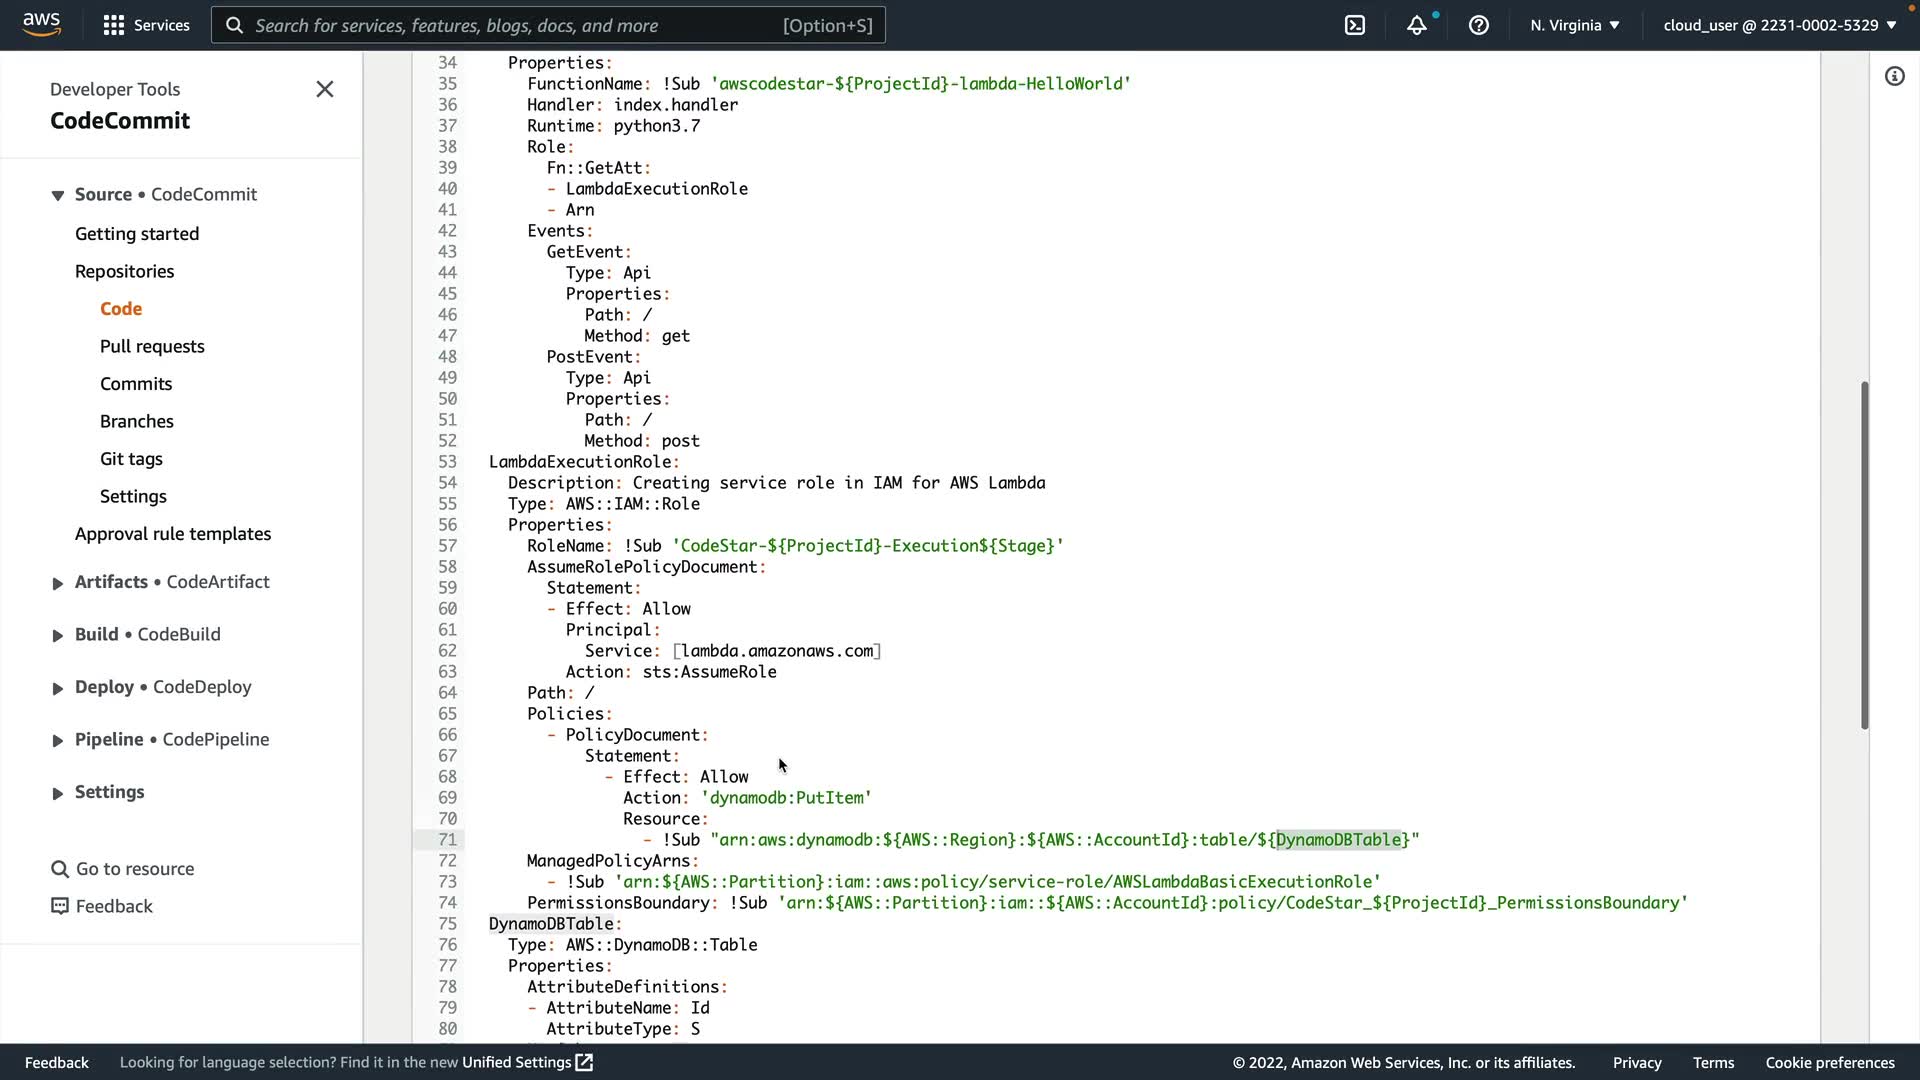Open Pull requests in the sidebar

(x=152, y=346)
